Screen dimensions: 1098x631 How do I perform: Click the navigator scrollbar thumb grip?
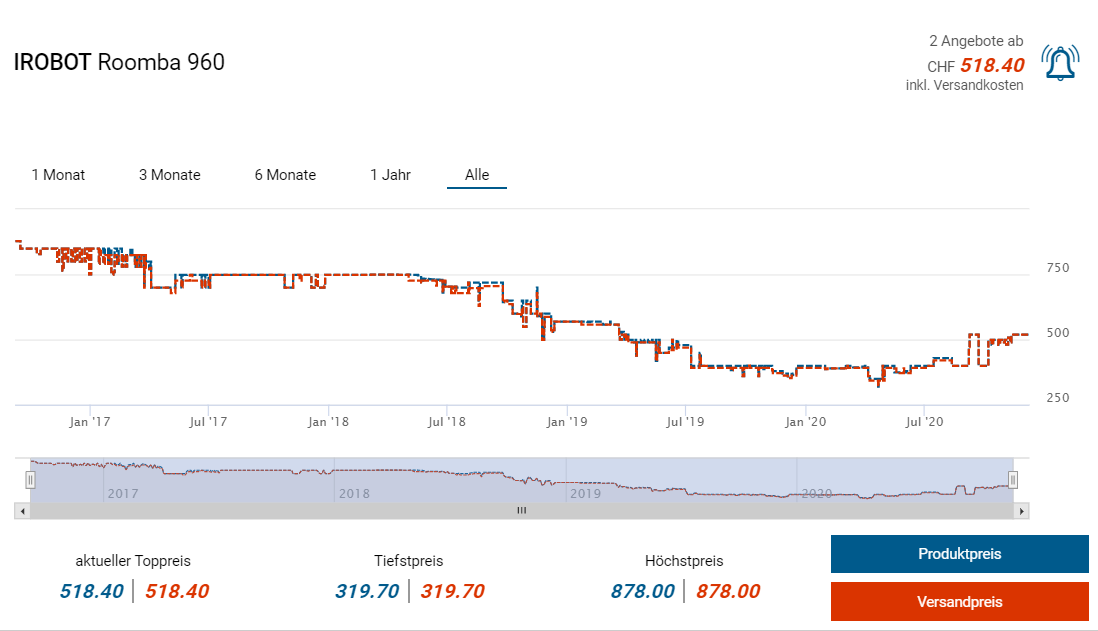point(520,511)
